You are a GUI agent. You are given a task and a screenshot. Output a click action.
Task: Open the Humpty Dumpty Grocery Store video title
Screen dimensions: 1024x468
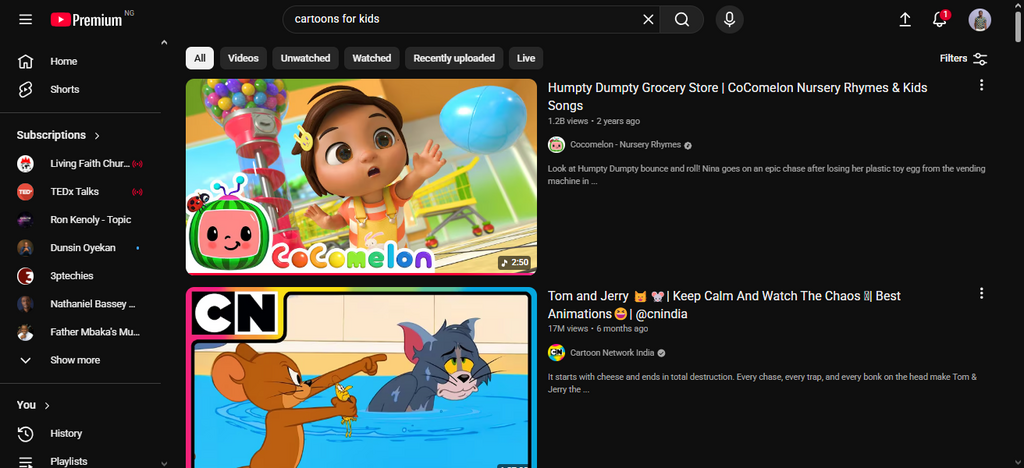(737, 97)
